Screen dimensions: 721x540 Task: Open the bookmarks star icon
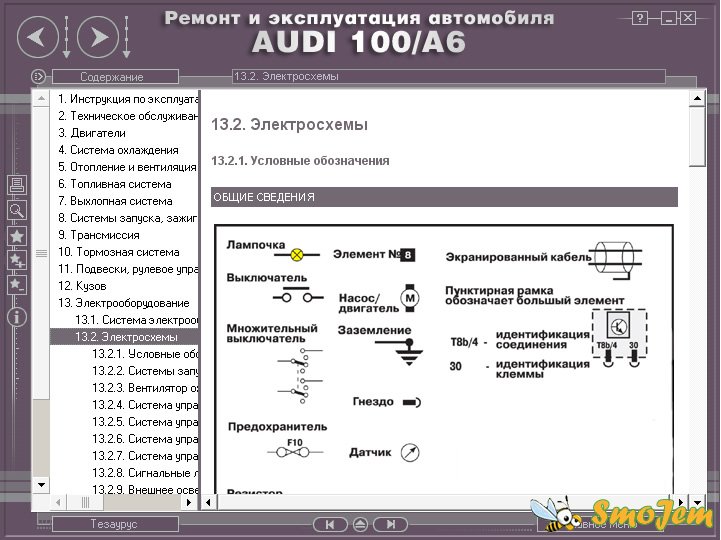click(17, 236)
